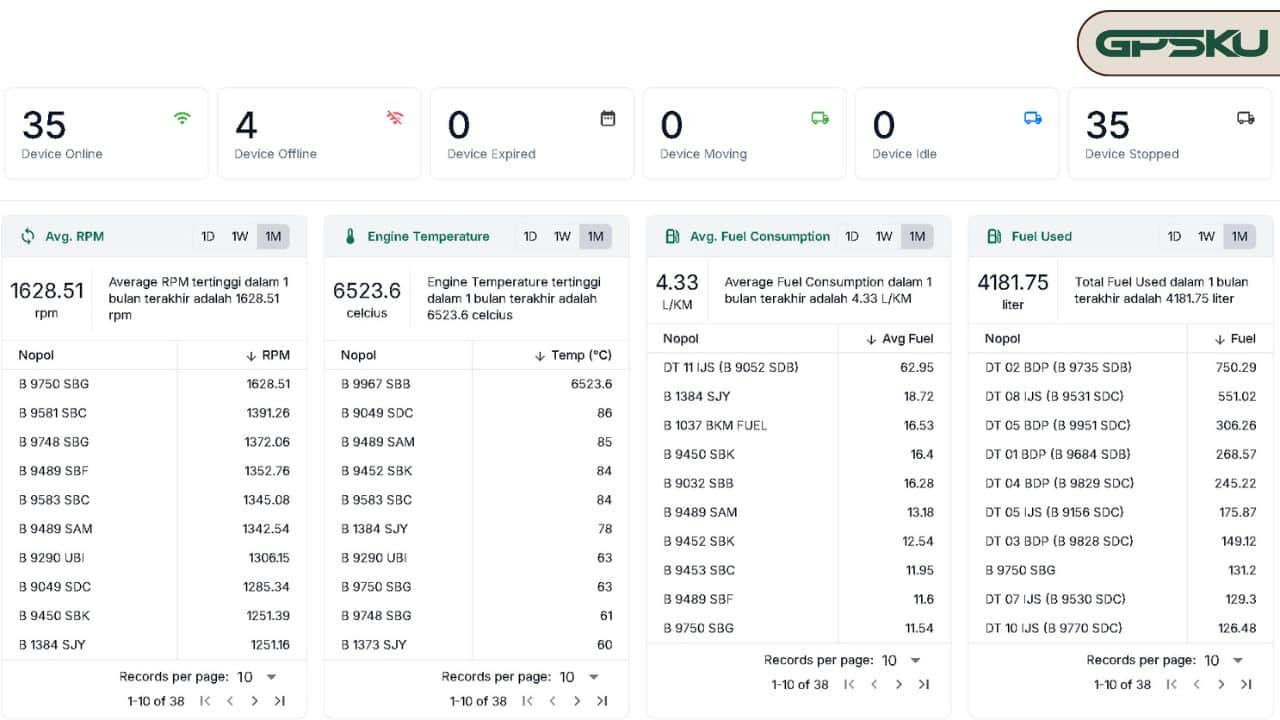Click the Device Expired calendar icon

pos(607,118)
